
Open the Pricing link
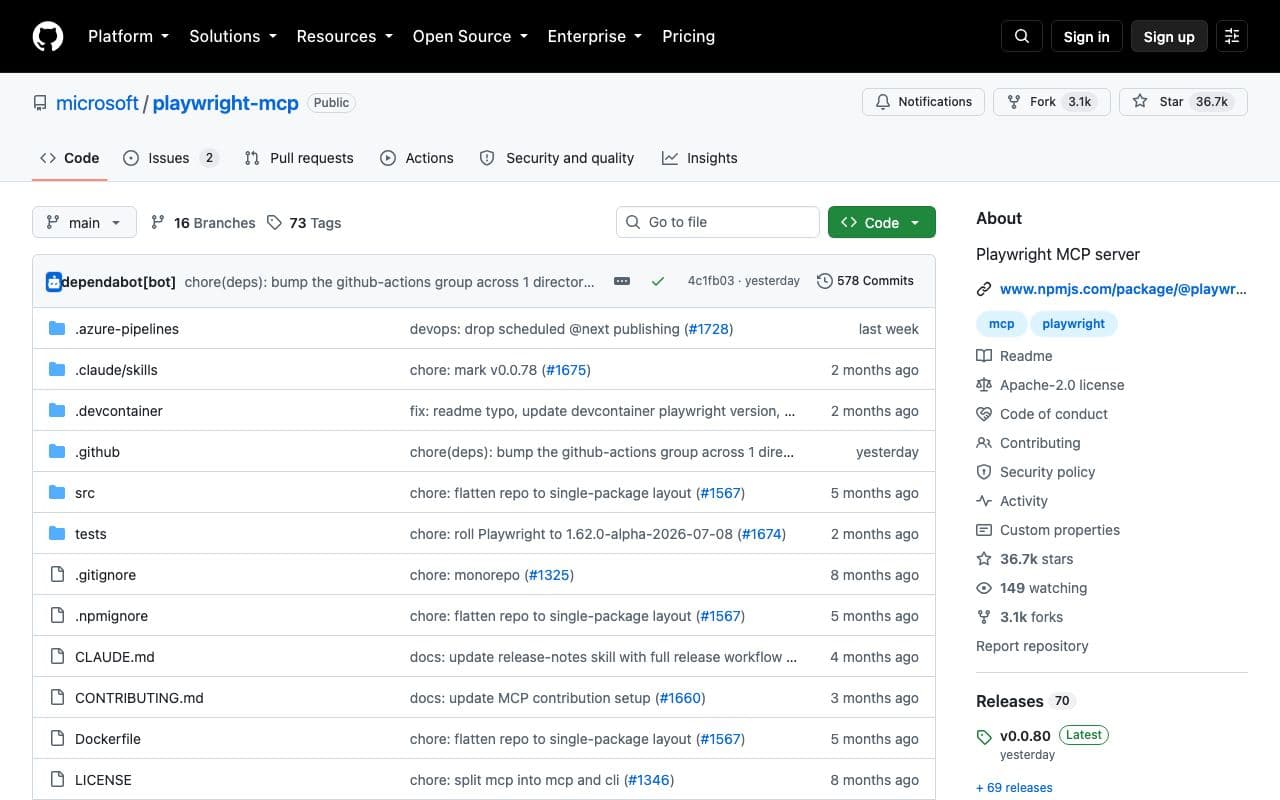pyautogui.click(x=689, y=36)
